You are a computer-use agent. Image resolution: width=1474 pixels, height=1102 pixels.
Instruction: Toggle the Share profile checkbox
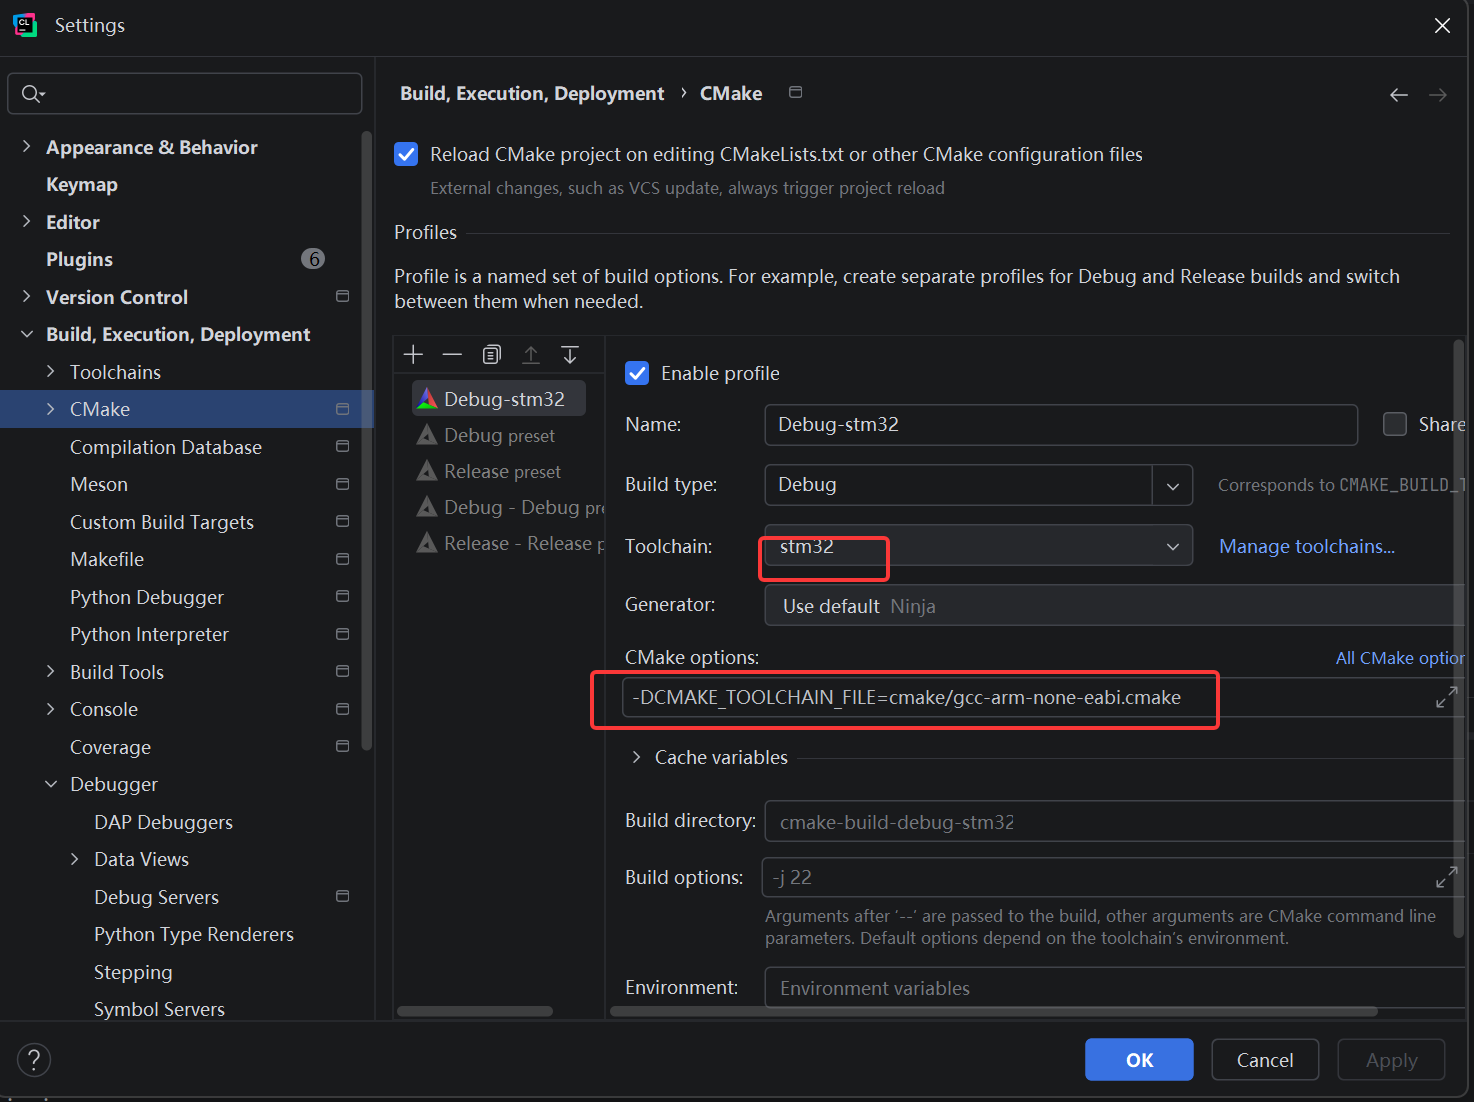coord(1395,424)
